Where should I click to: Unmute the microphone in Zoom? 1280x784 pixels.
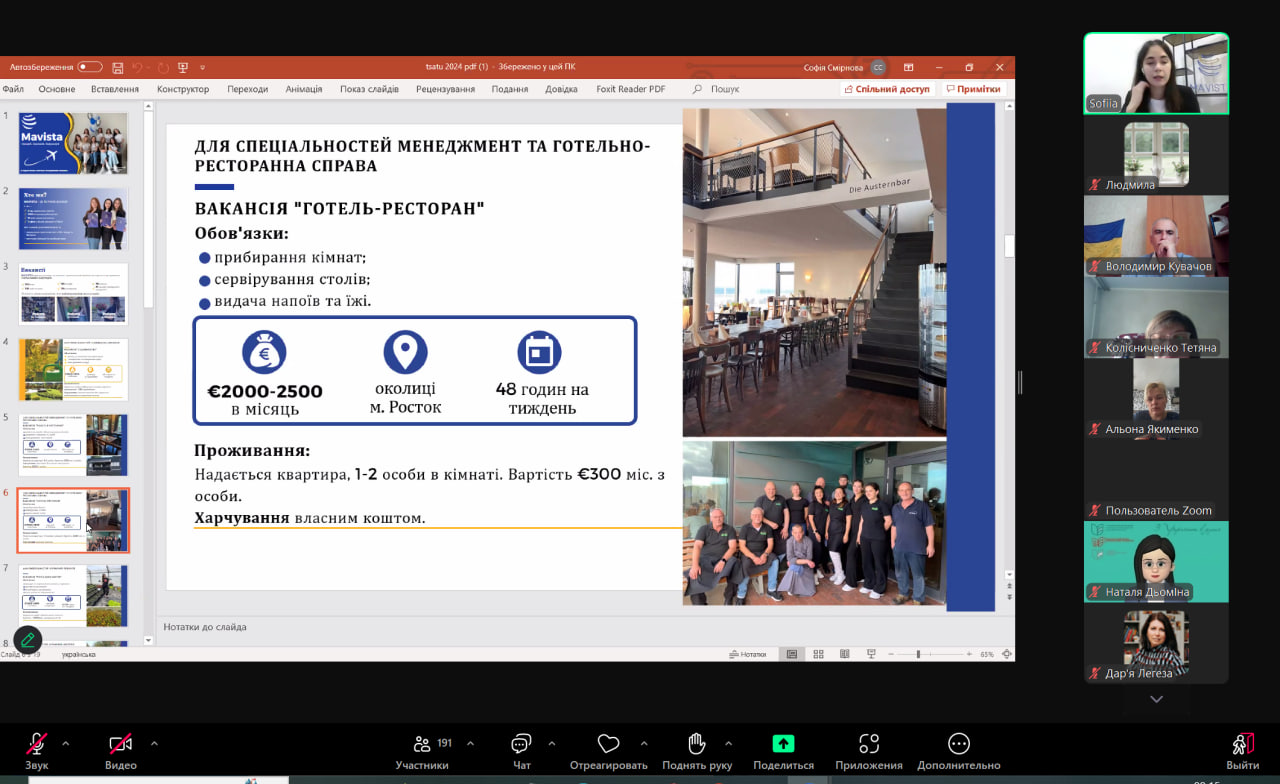(37, 745)
